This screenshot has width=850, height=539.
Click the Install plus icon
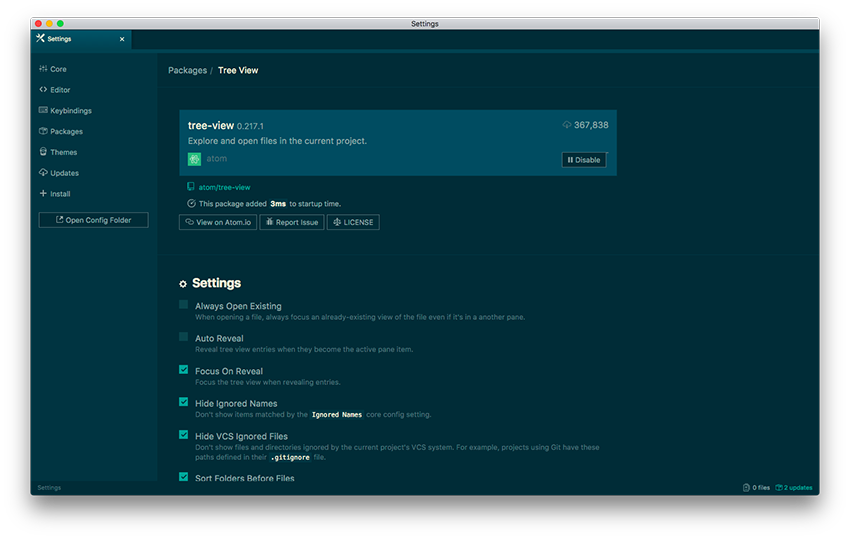43,194
